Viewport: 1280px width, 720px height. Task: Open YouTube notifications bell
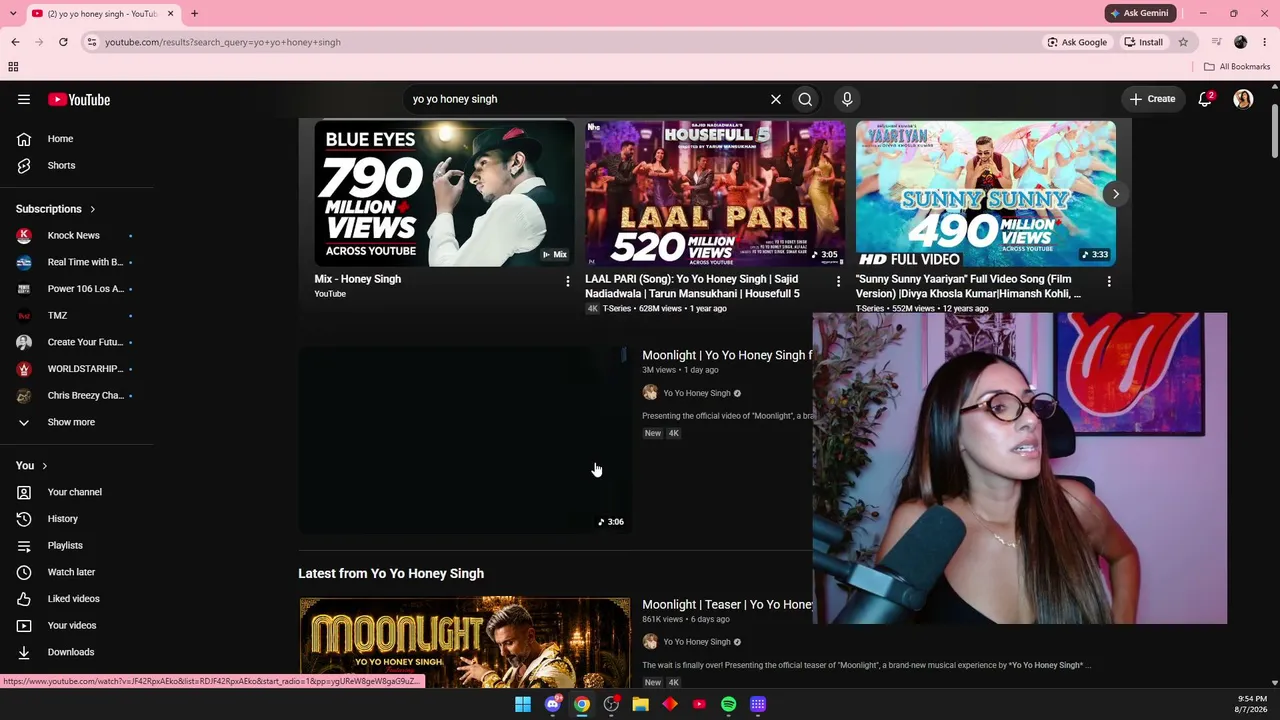click(x=1205, y=99)
